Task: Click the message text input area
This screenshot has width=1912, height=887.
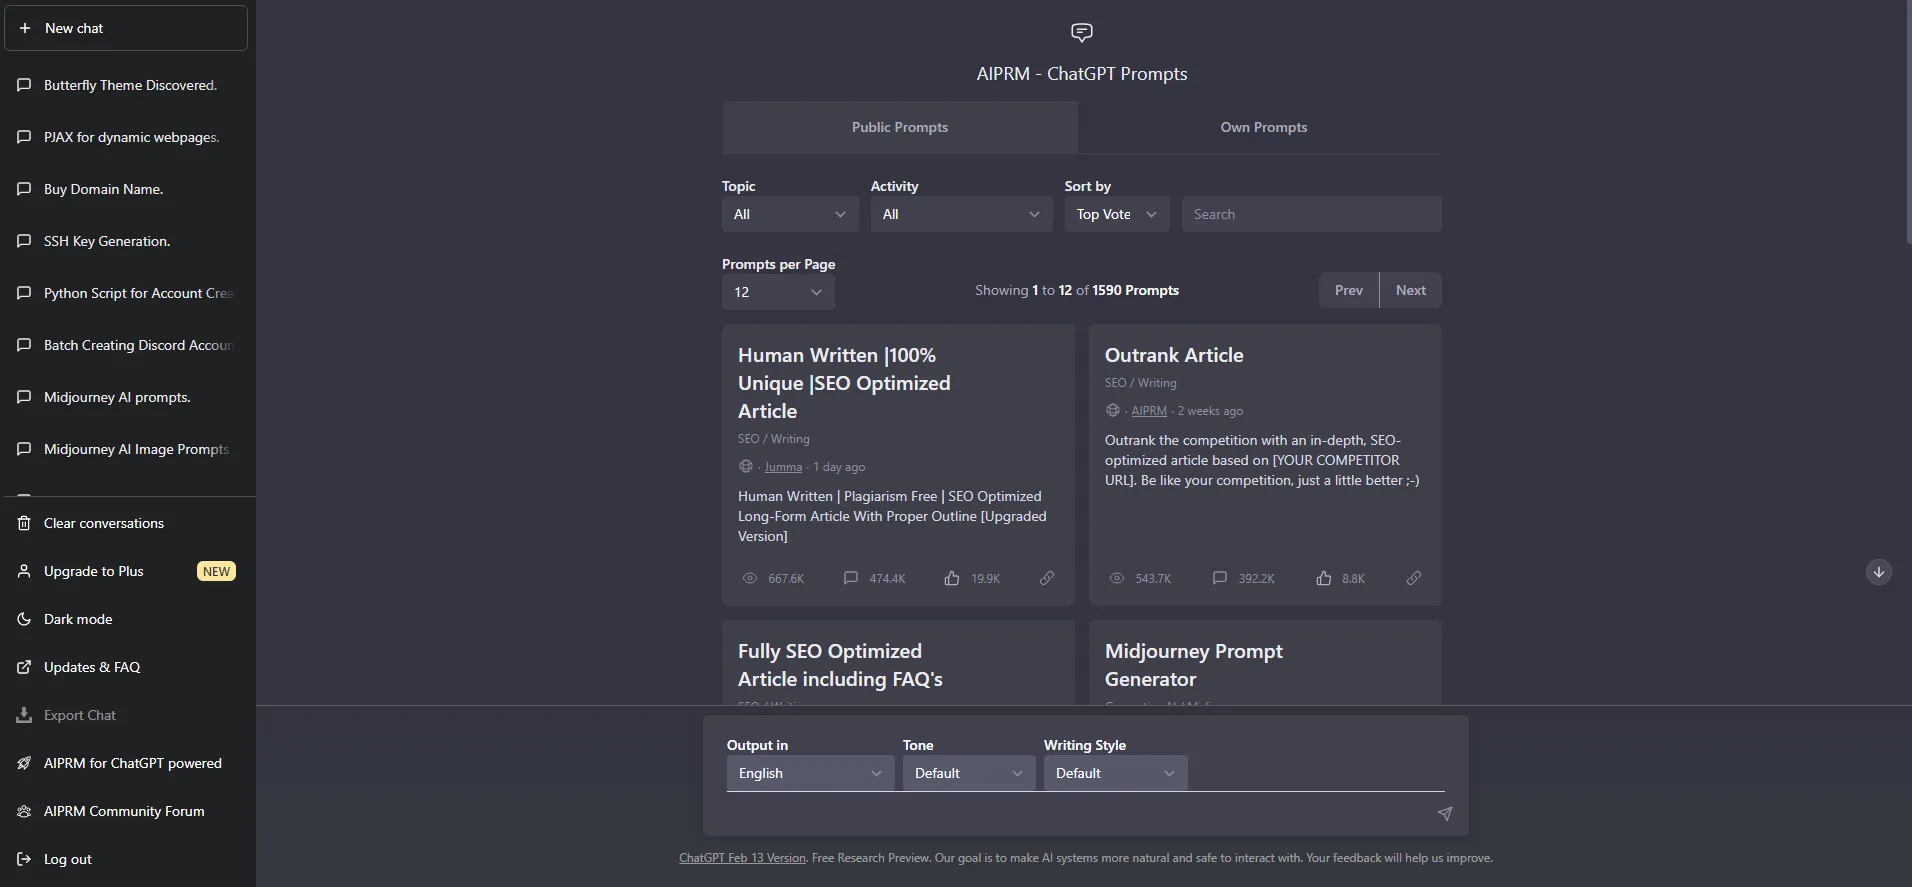Action: tap(1076, 813)
